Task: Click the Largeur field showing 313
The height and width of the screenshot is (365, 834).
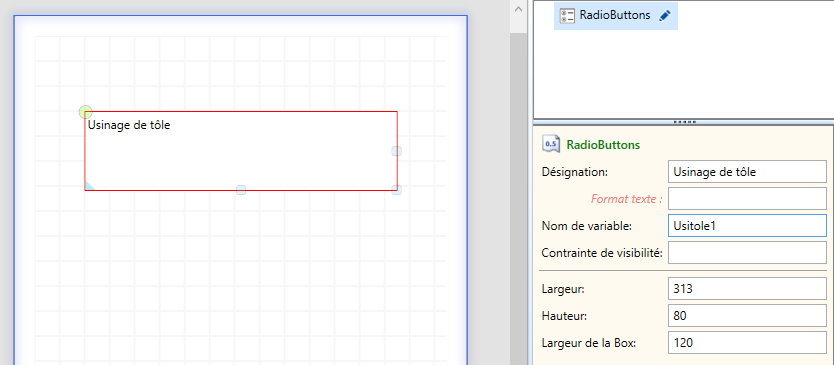Action: point(747,289)
